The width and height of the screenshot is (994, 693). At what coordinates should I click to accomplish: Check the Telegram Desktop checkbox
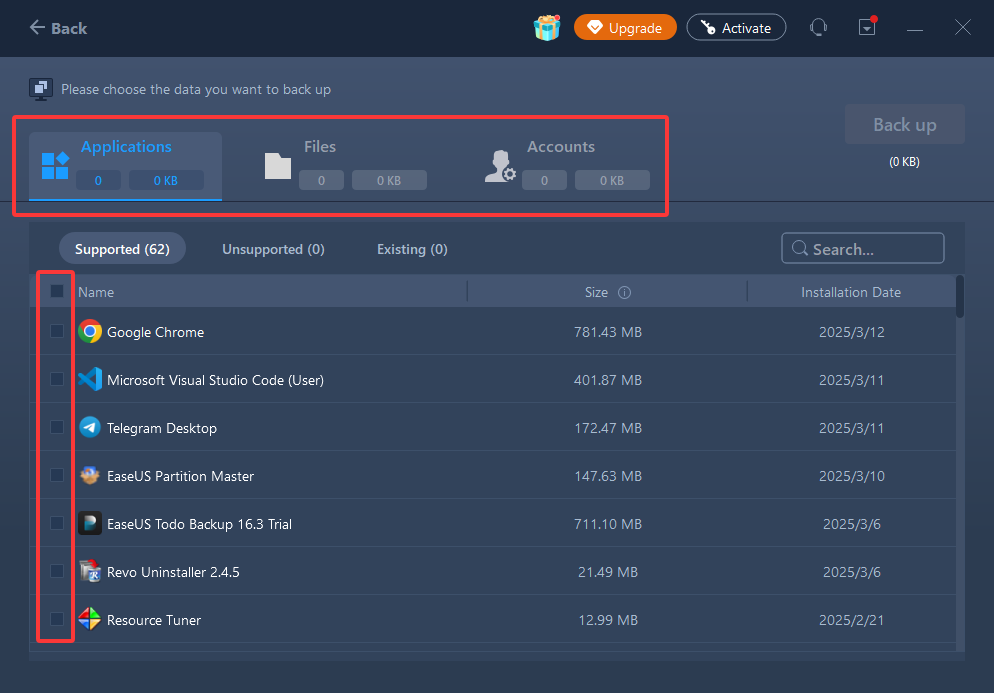[x=57, y=427]
